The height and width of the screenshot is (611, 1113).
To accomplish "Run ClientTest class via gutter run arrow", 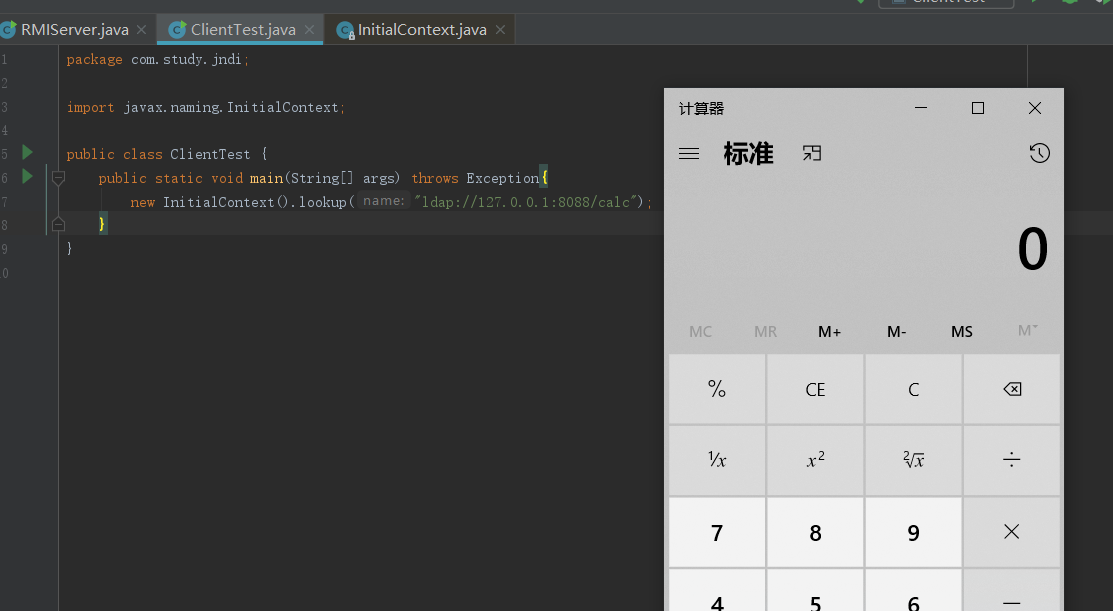I will [27, 153].
